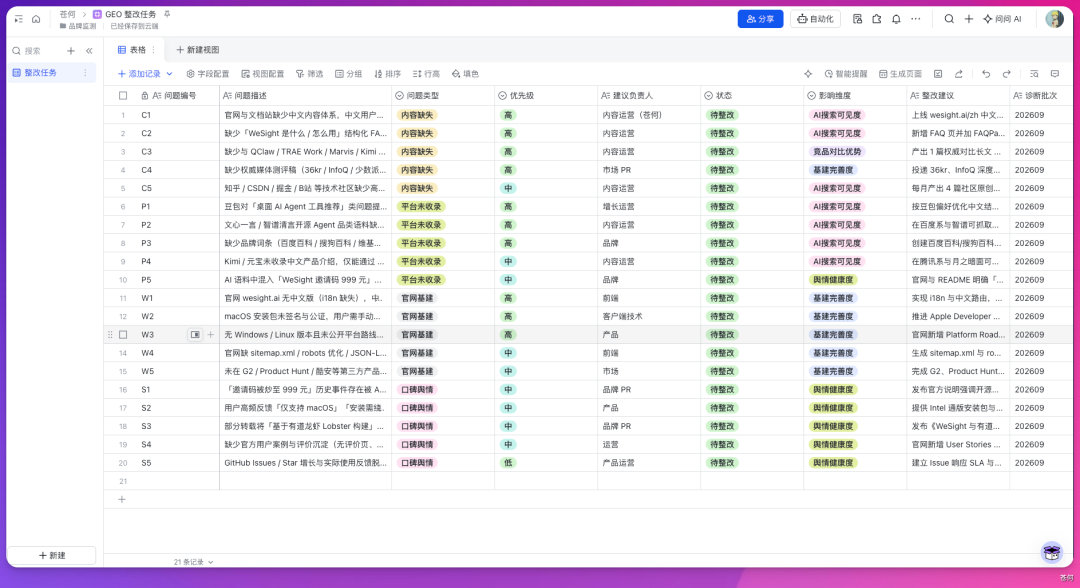Open more options for 整改任务 sidebar item
1080x588 pixels.
click(85, 73)
